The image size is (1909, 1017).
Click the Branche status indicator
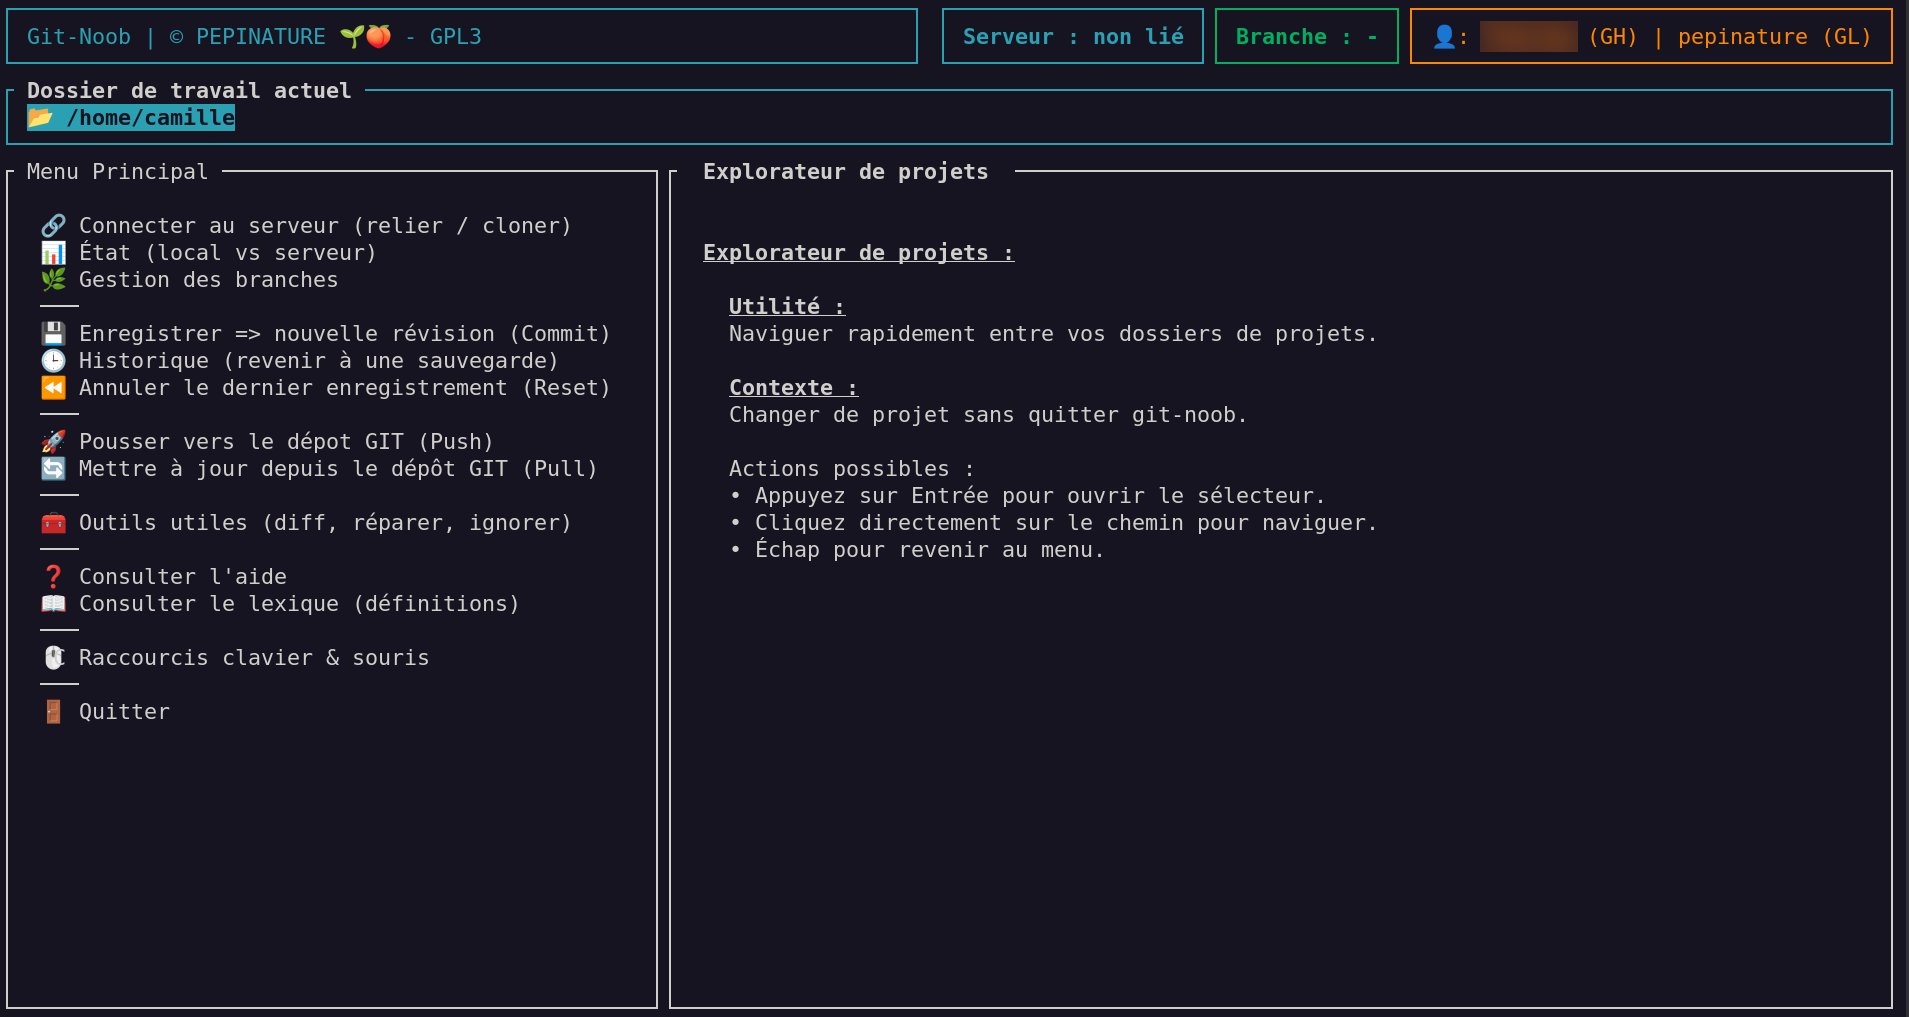pyautogui.click(x=1305, y=37)
